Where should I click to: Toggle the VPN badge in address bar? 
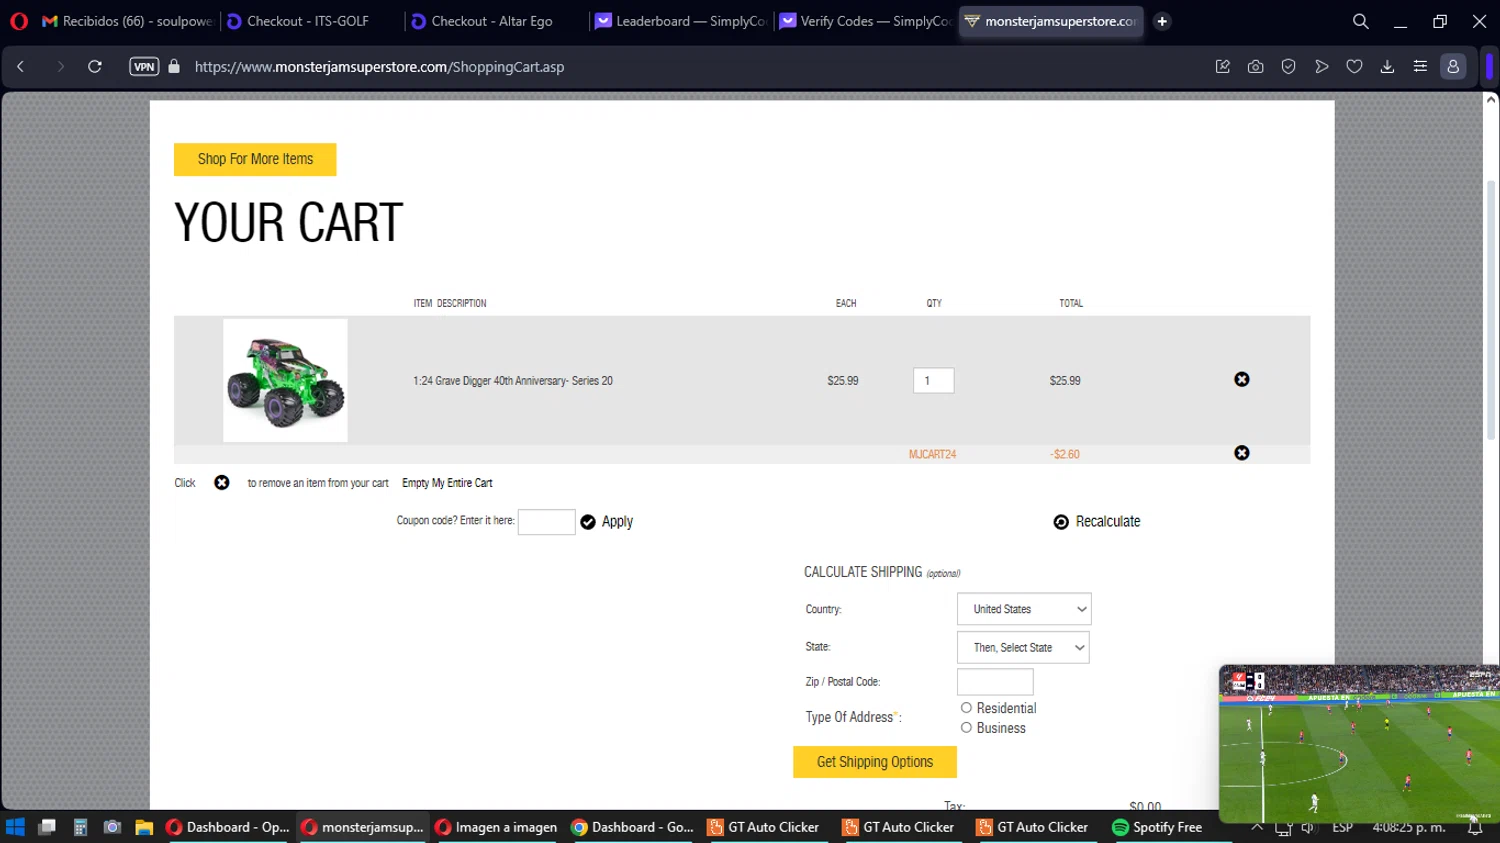pyautogui.click(x=144, y=67)
